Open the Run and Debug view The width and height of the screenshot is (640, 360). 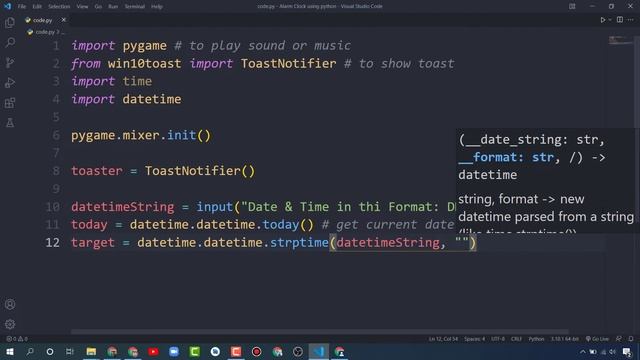tap(10, 82)
